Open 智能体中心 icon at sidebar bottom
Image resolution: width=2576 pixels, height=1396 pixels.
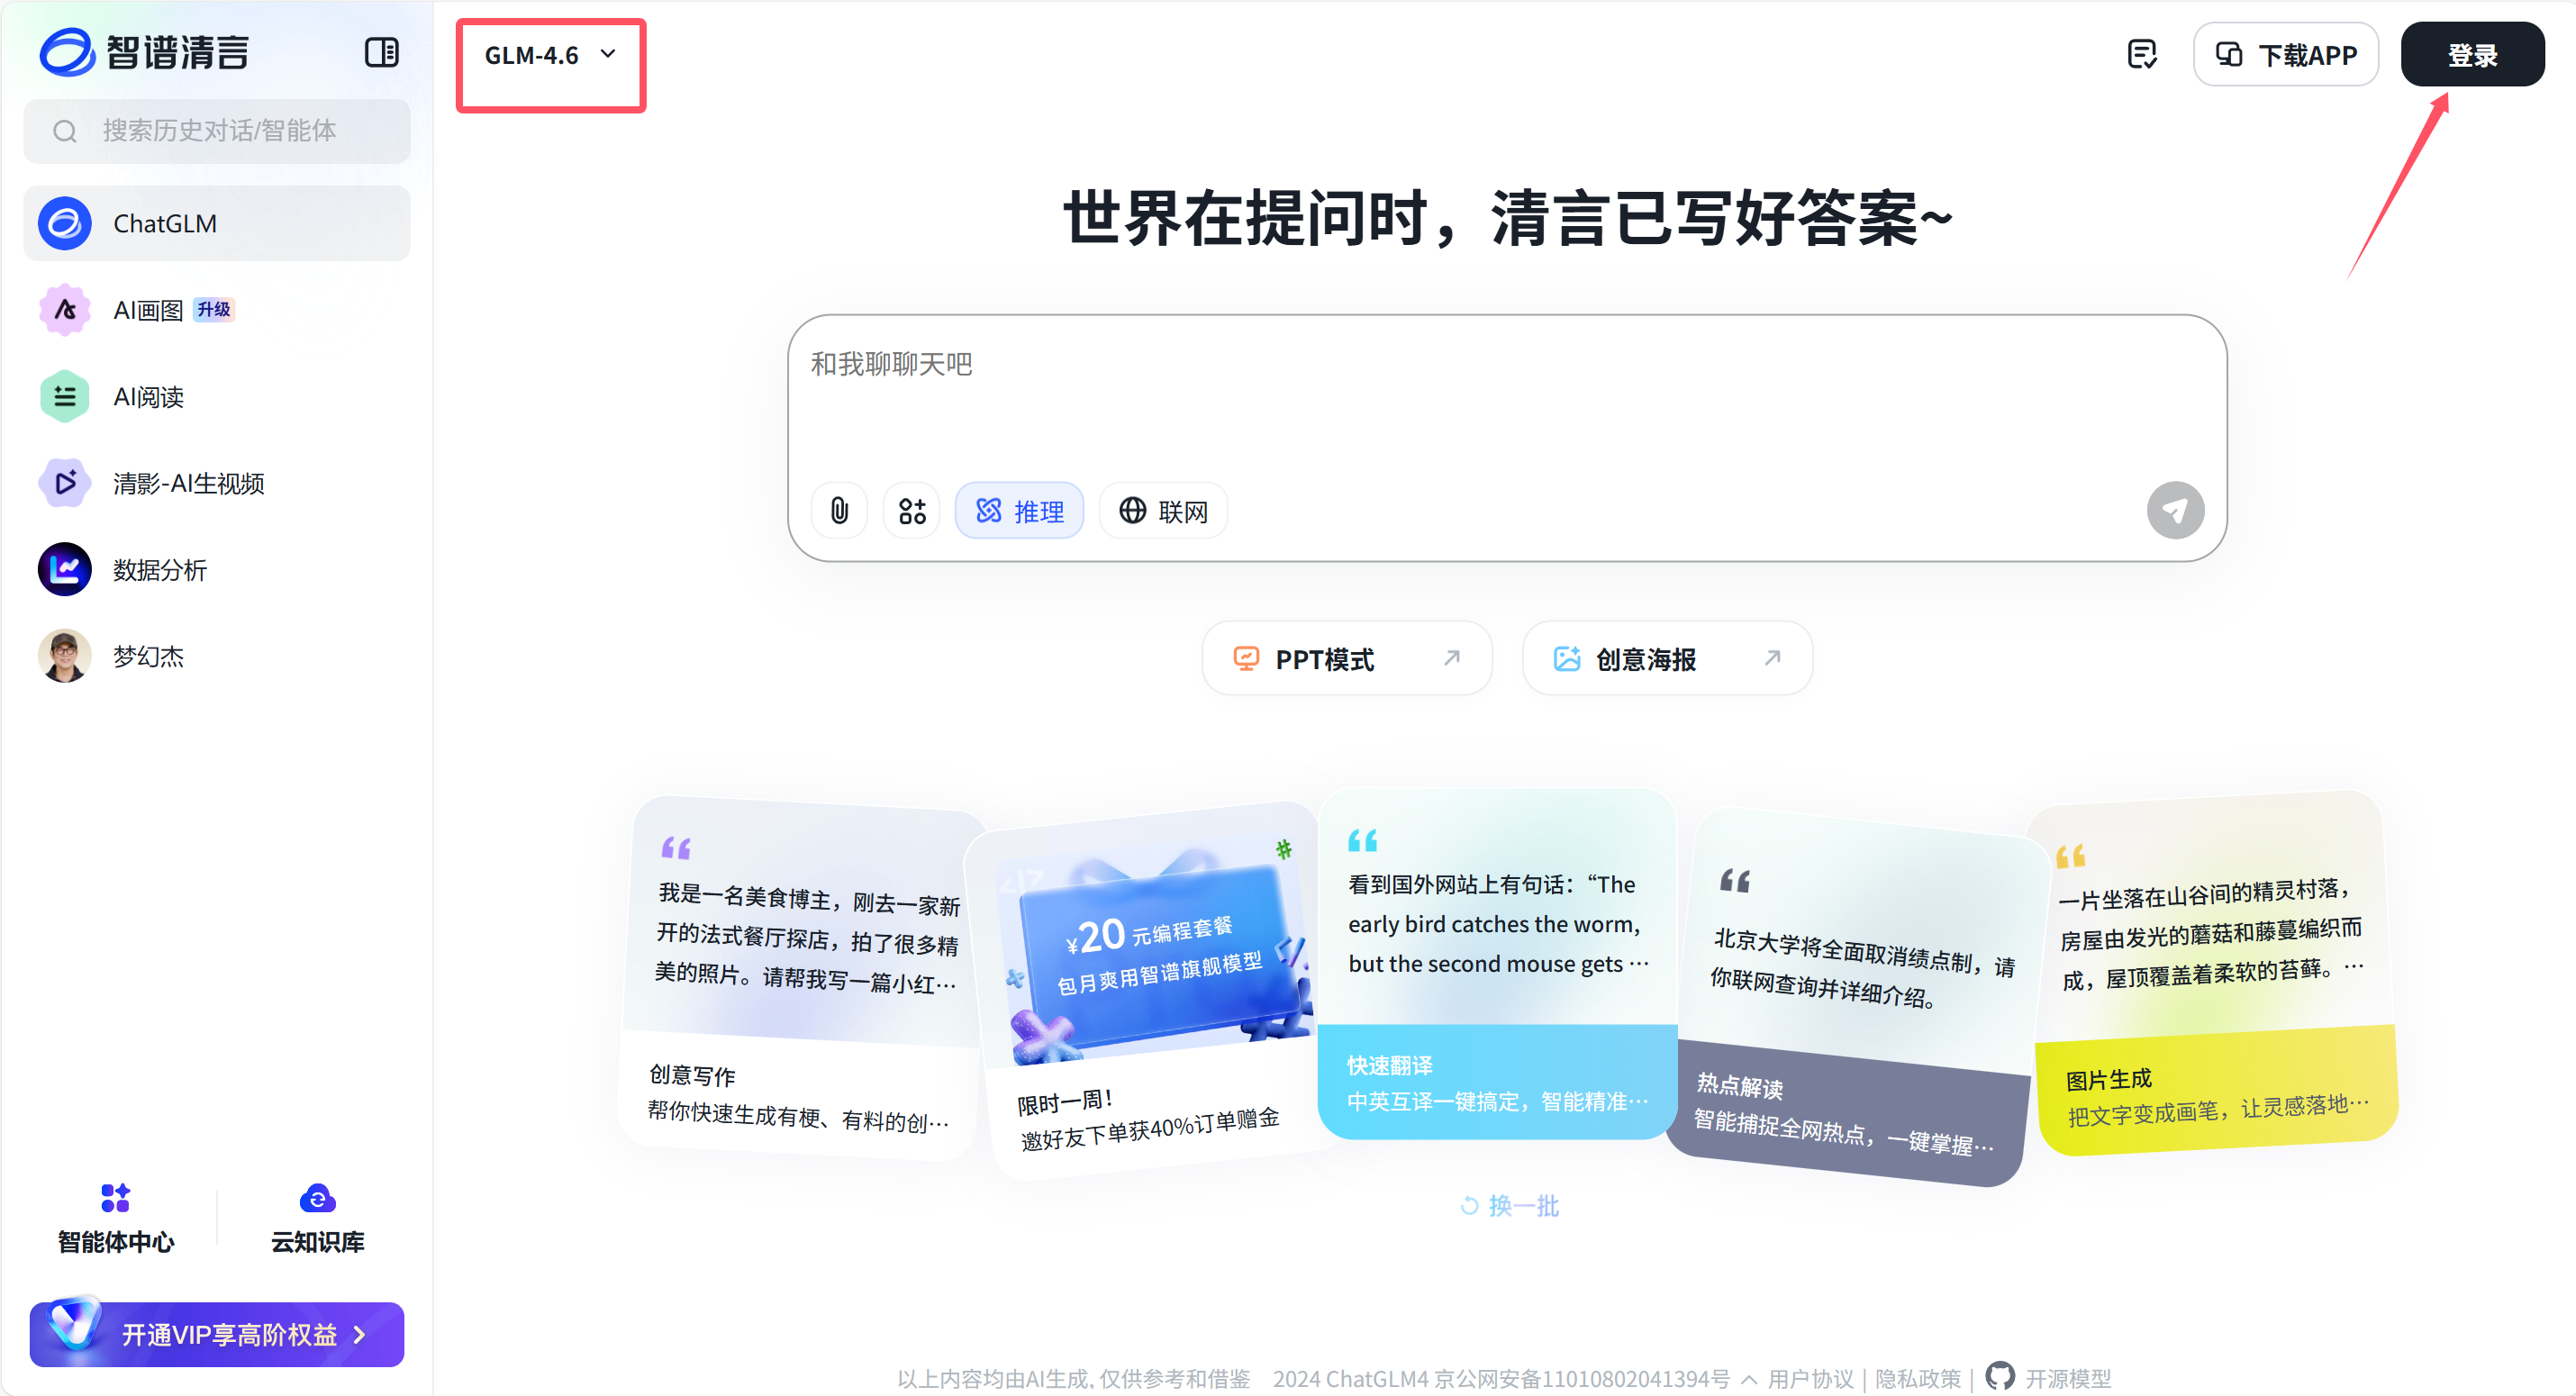tap(115, 1197)
